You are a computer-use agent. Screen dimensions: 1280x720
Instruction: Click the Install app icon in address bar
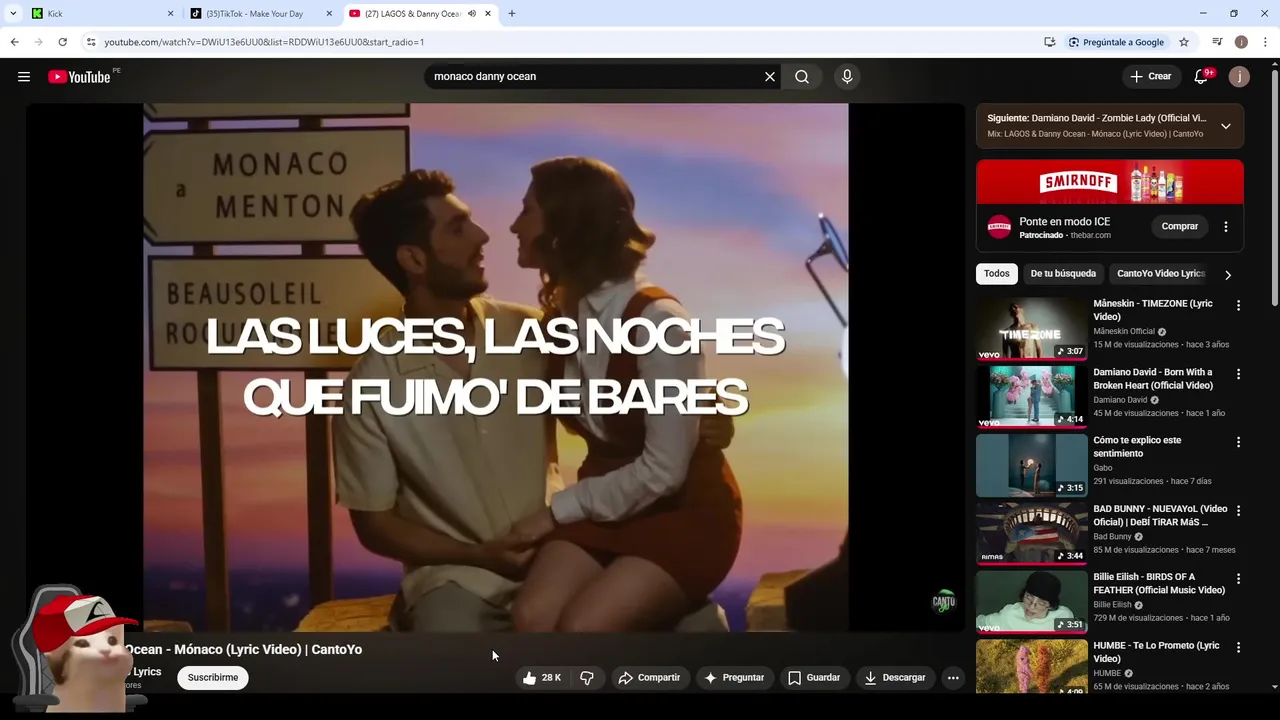pos(1050,42)
